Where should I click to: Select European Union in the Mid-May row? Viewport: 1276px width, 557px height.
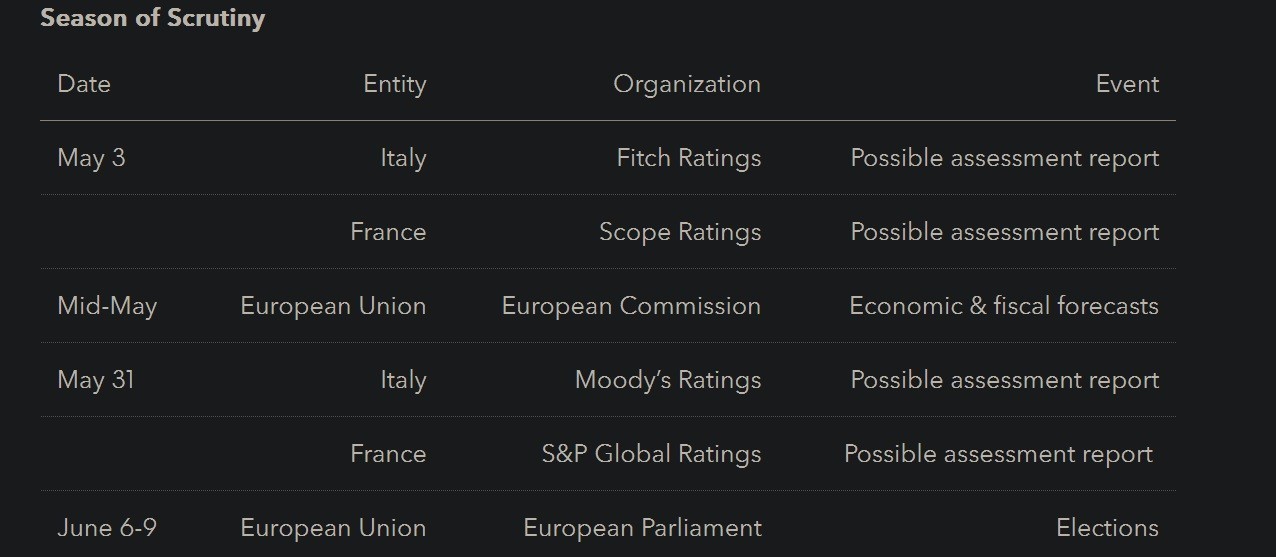point(333,306)
